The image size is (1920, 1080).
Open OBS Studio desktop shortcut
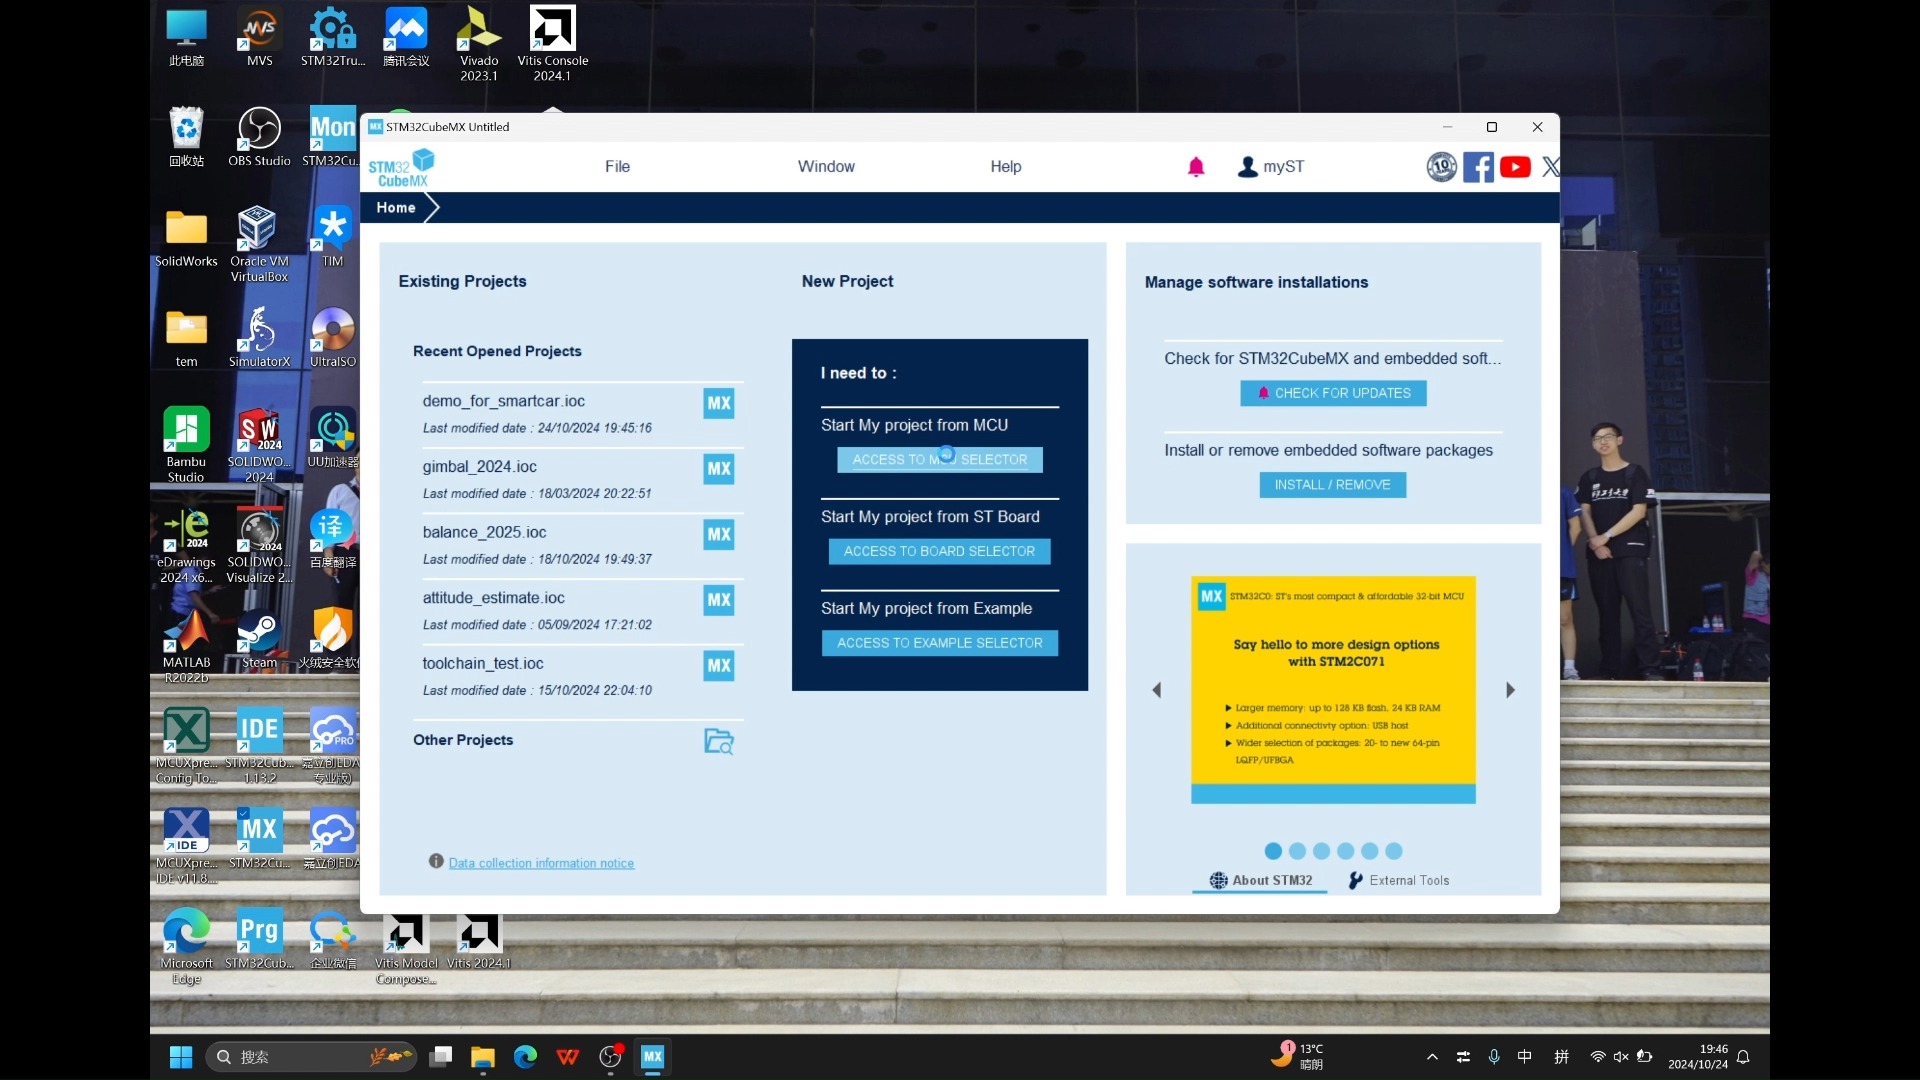[x=259, y=138]
